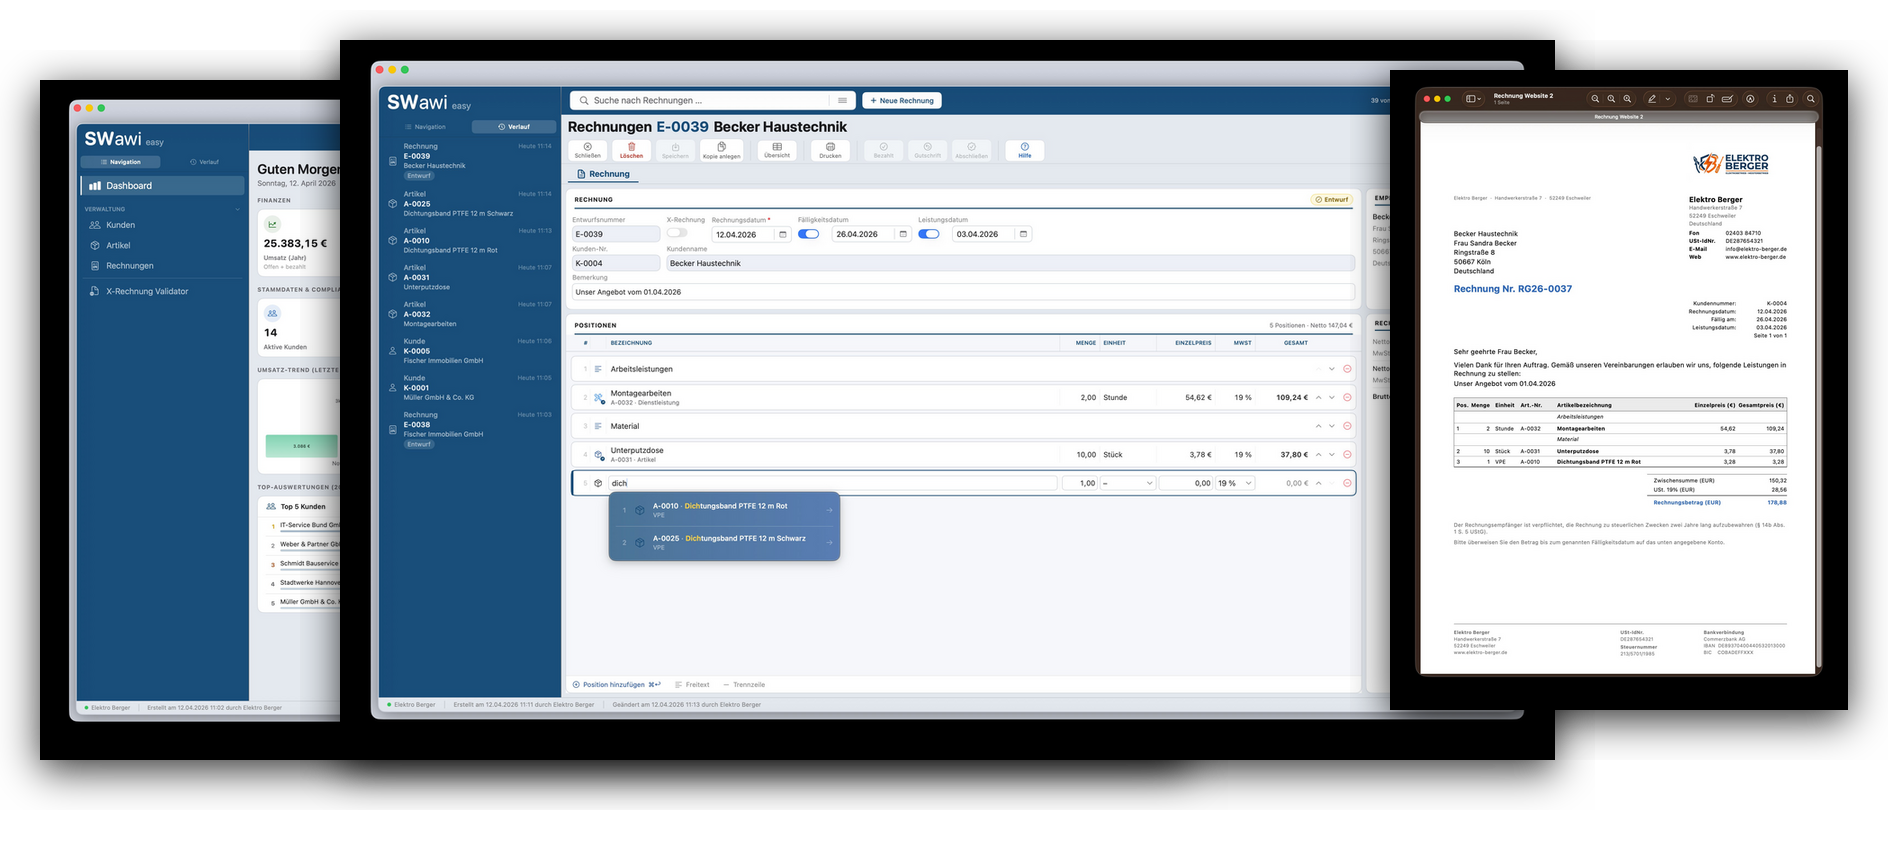Image resolution: width=1900 pixels, height=850 pixels.
Task: Enable the X-Rechnung switch
Action: (677, 233)
